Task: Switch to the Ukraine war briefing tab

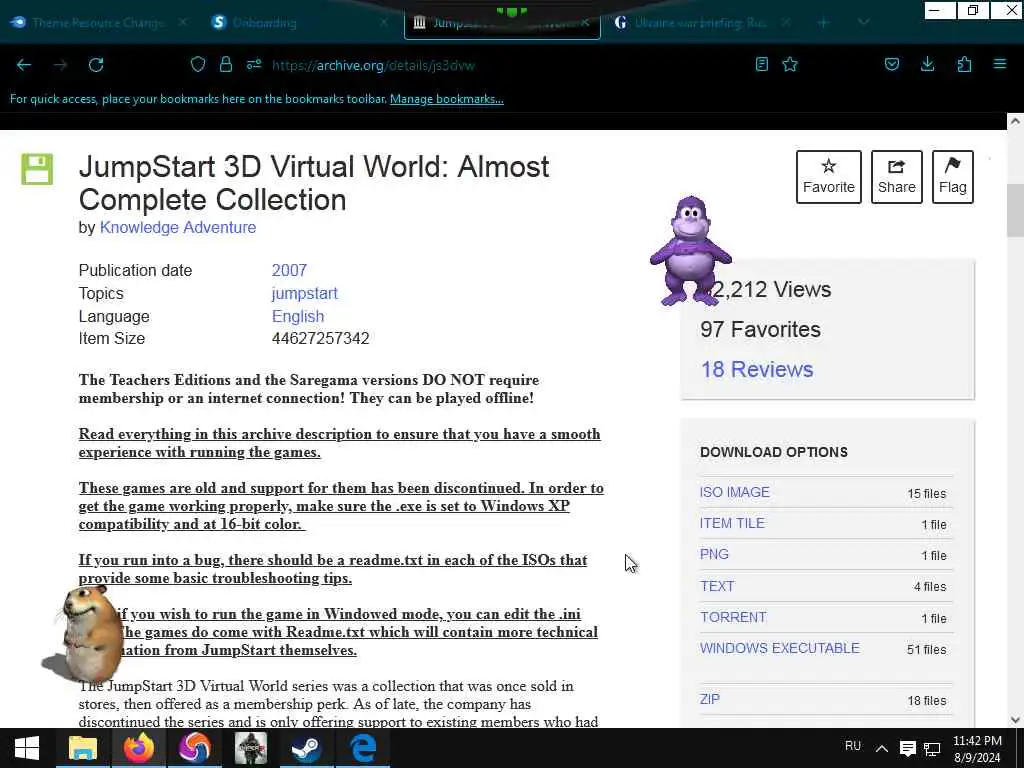Action: point(700,22)
